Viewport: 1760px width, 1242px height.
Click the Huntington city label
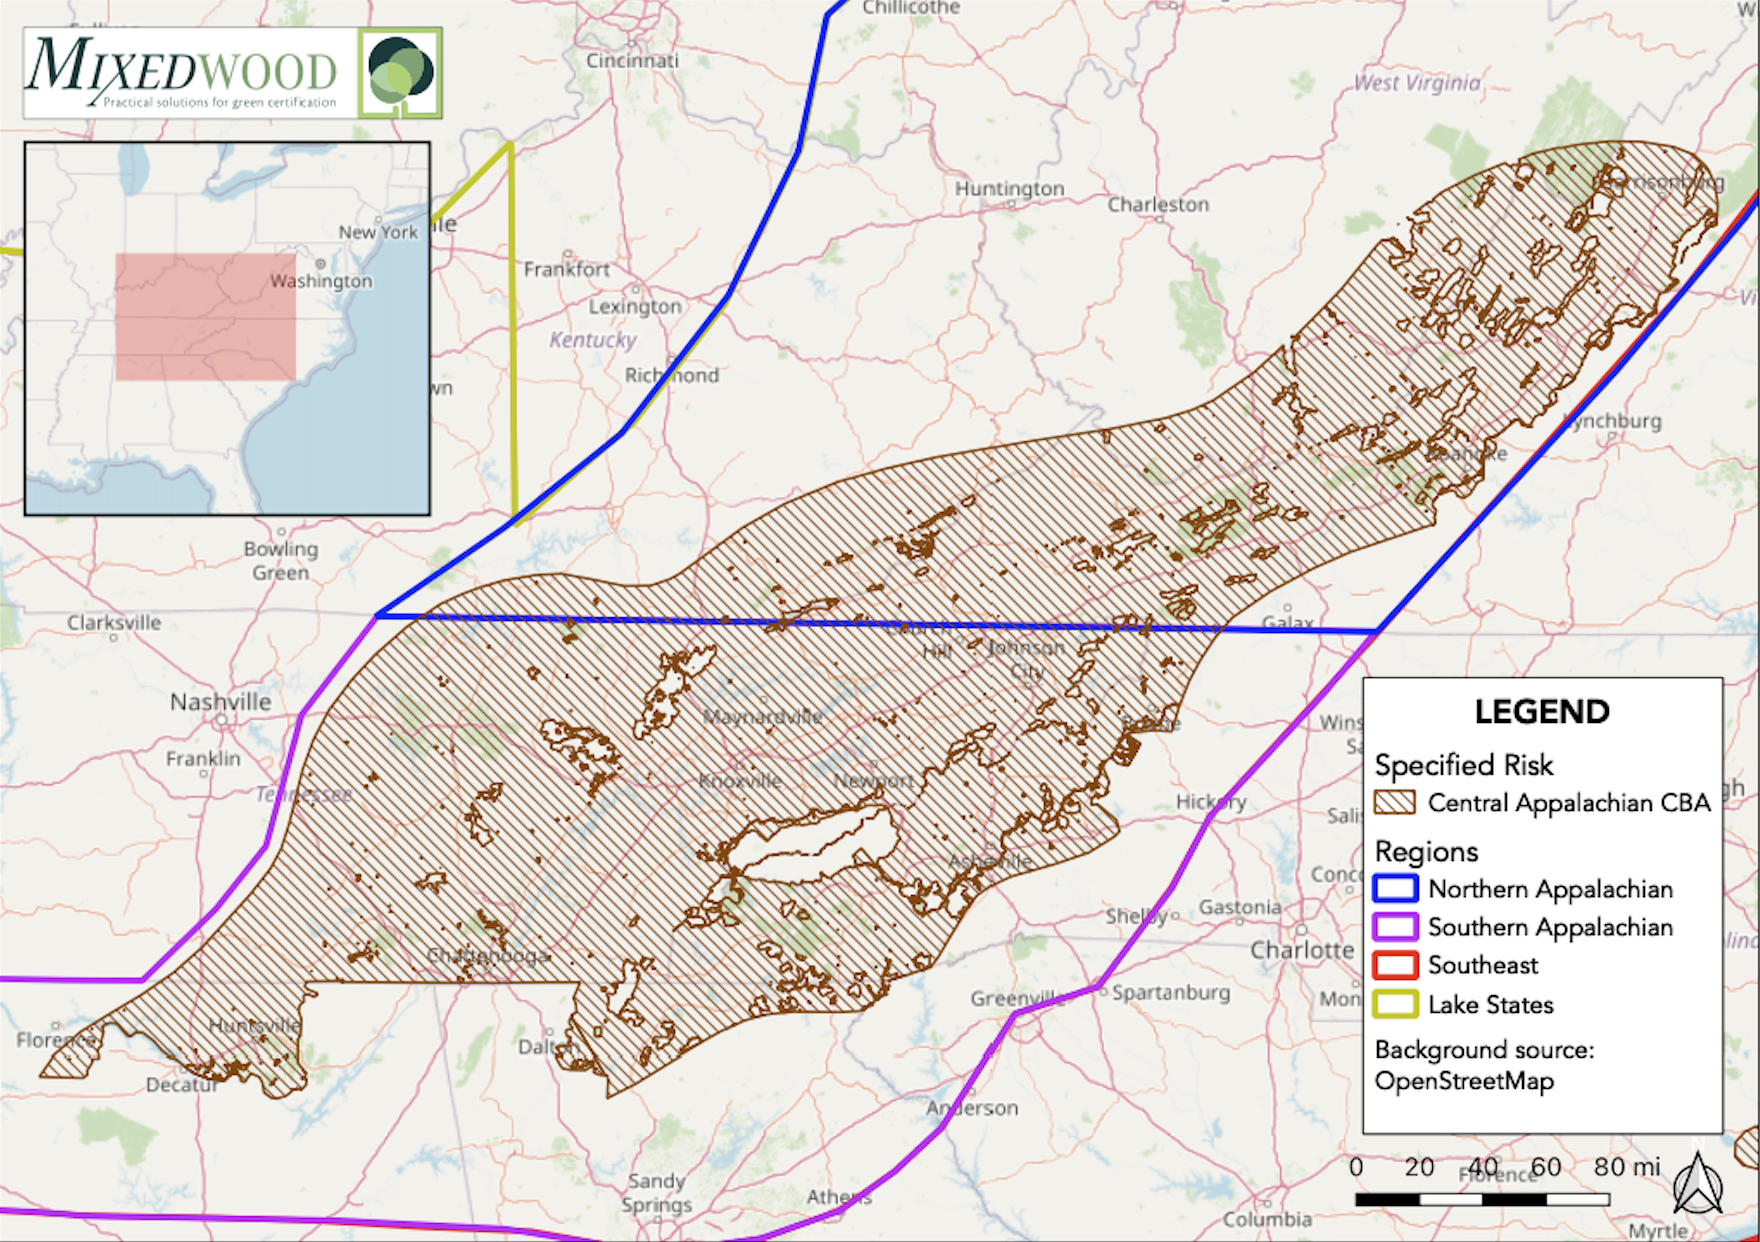pos(1009,189)
